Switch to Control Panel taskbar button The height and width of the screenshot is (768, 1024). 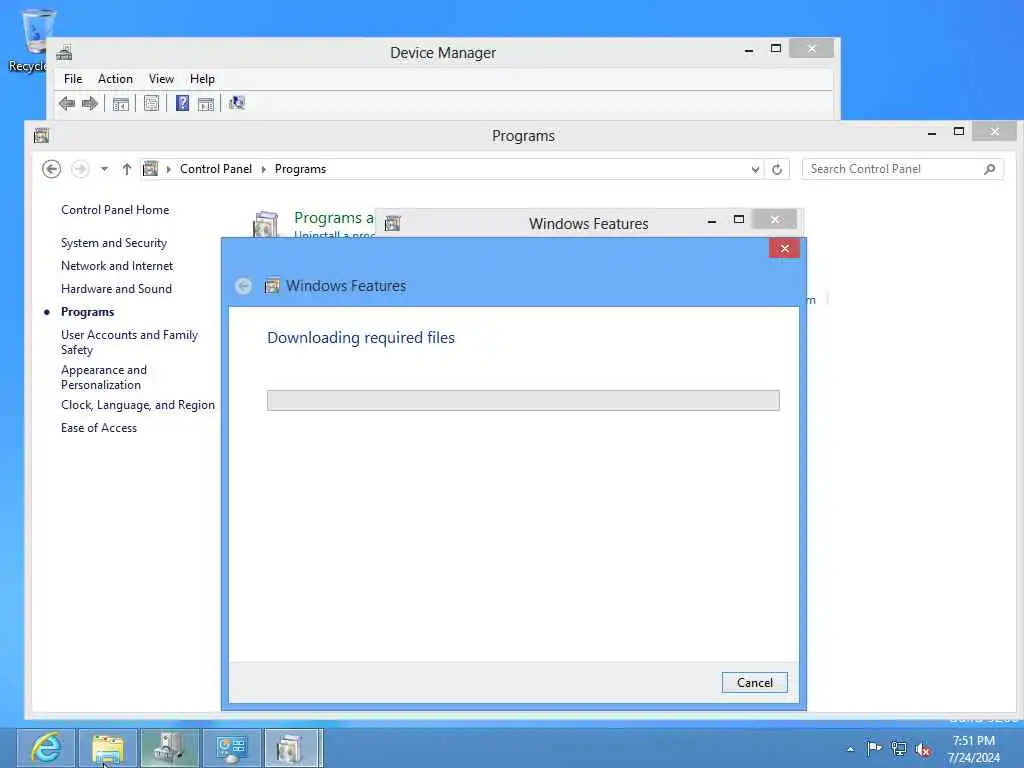pyautogui.click(x=232, y=748)
